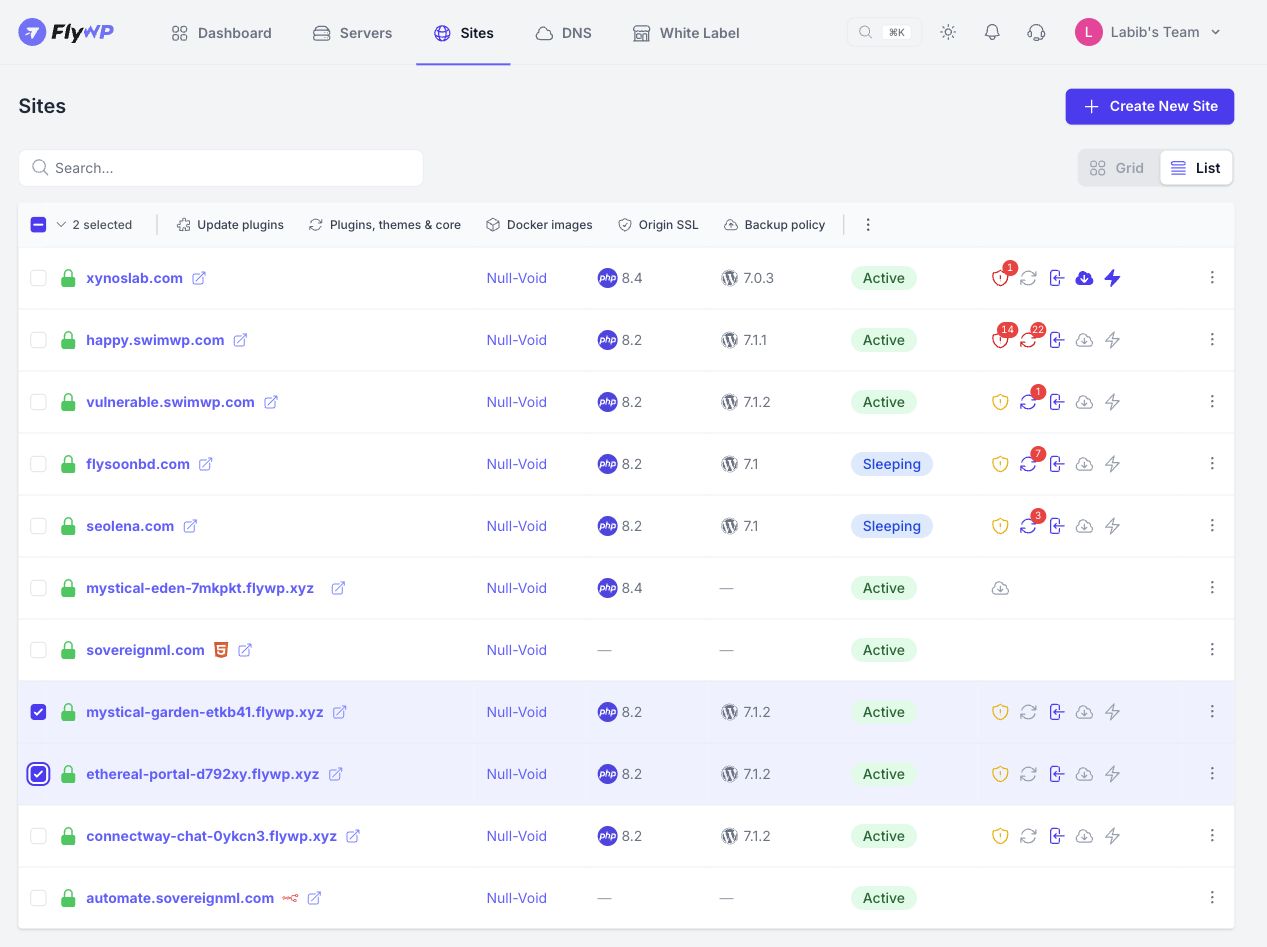
Task: Click the Null-Void server link for flysoonbd.com
Action: click(517, 464)
